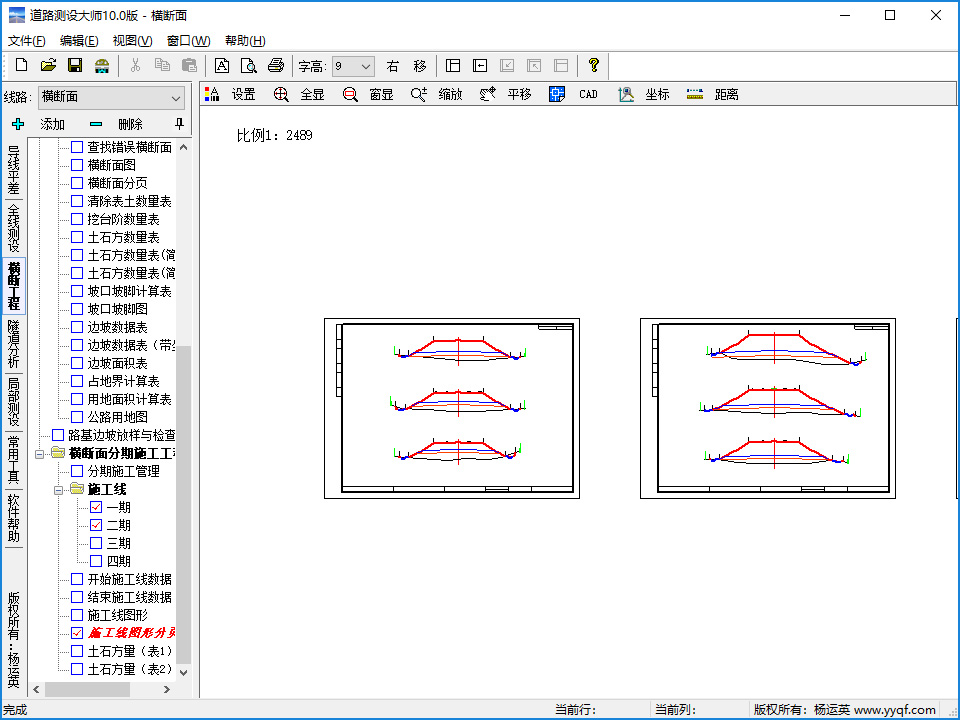The height and width of the screenshot is (720, 960).
Task: Open the 帮助(H) menu
Action: point(245,41)
